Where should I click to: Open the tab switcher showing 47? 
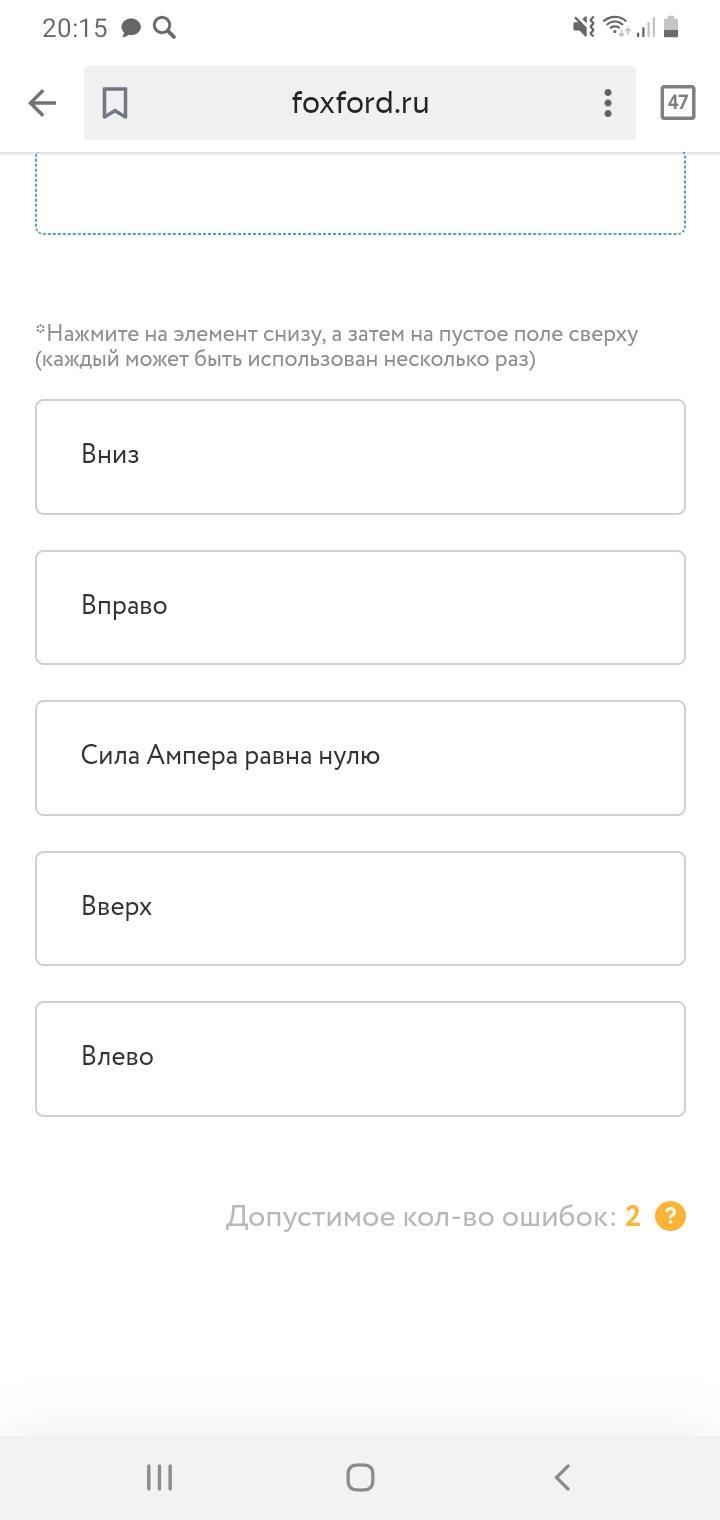(677, 102)
